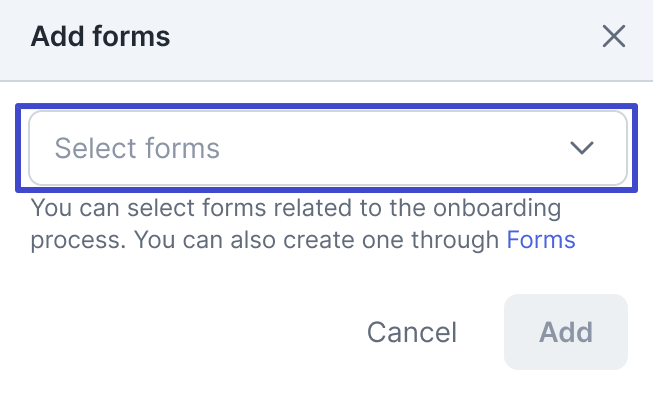Screen dimensions: 653x398
Task: Close the Add forms dialog
Action: pyautogui.click(x=613, y=36)
